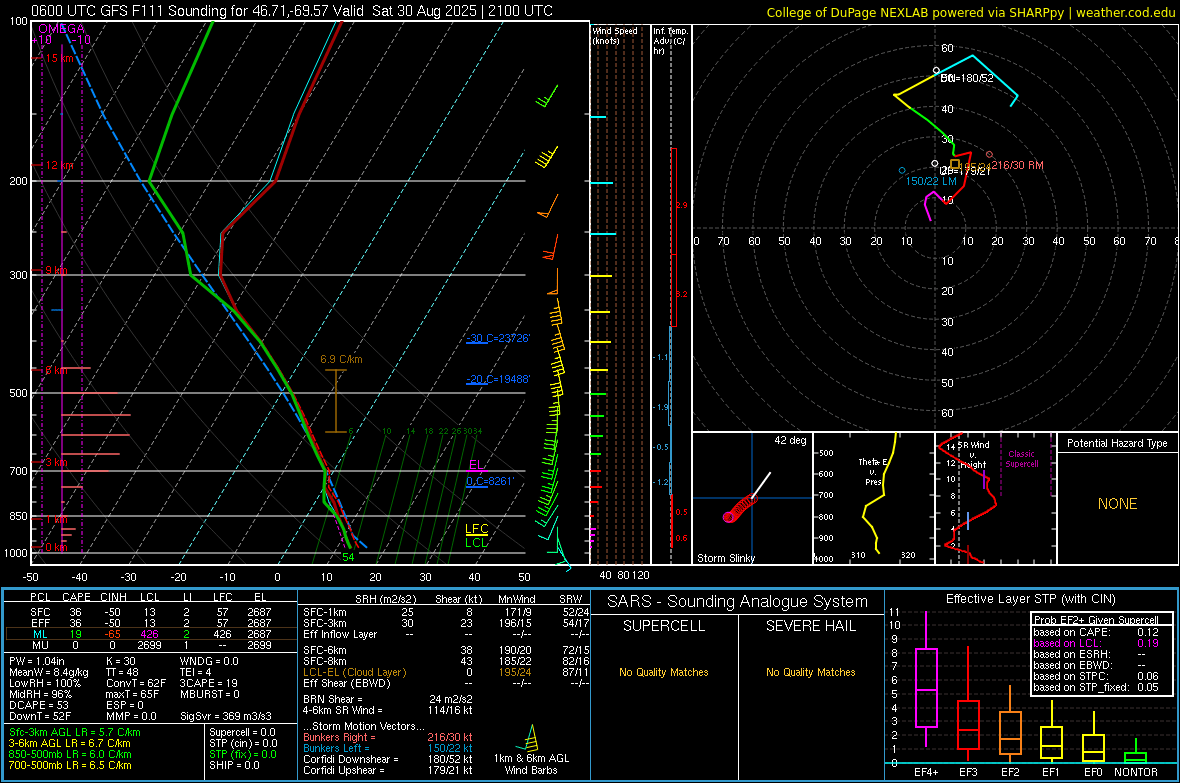The height and width of the screenshot is (783, 1180).
Task: Click the -30 C=23726' height label
Action: 497,338
